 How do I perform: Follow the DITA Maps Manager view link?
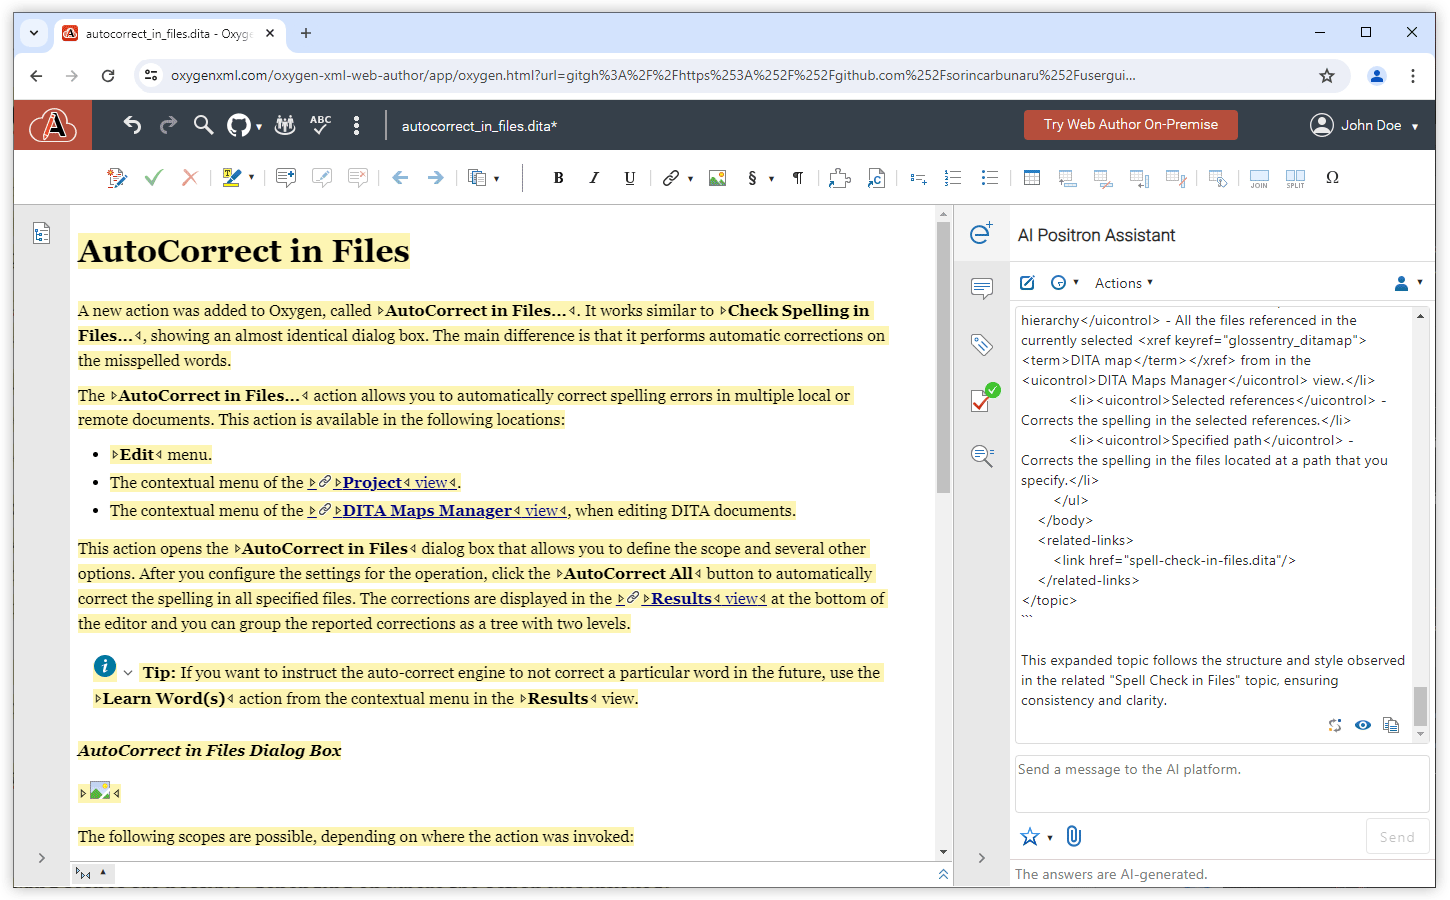[x=439, y=510]
